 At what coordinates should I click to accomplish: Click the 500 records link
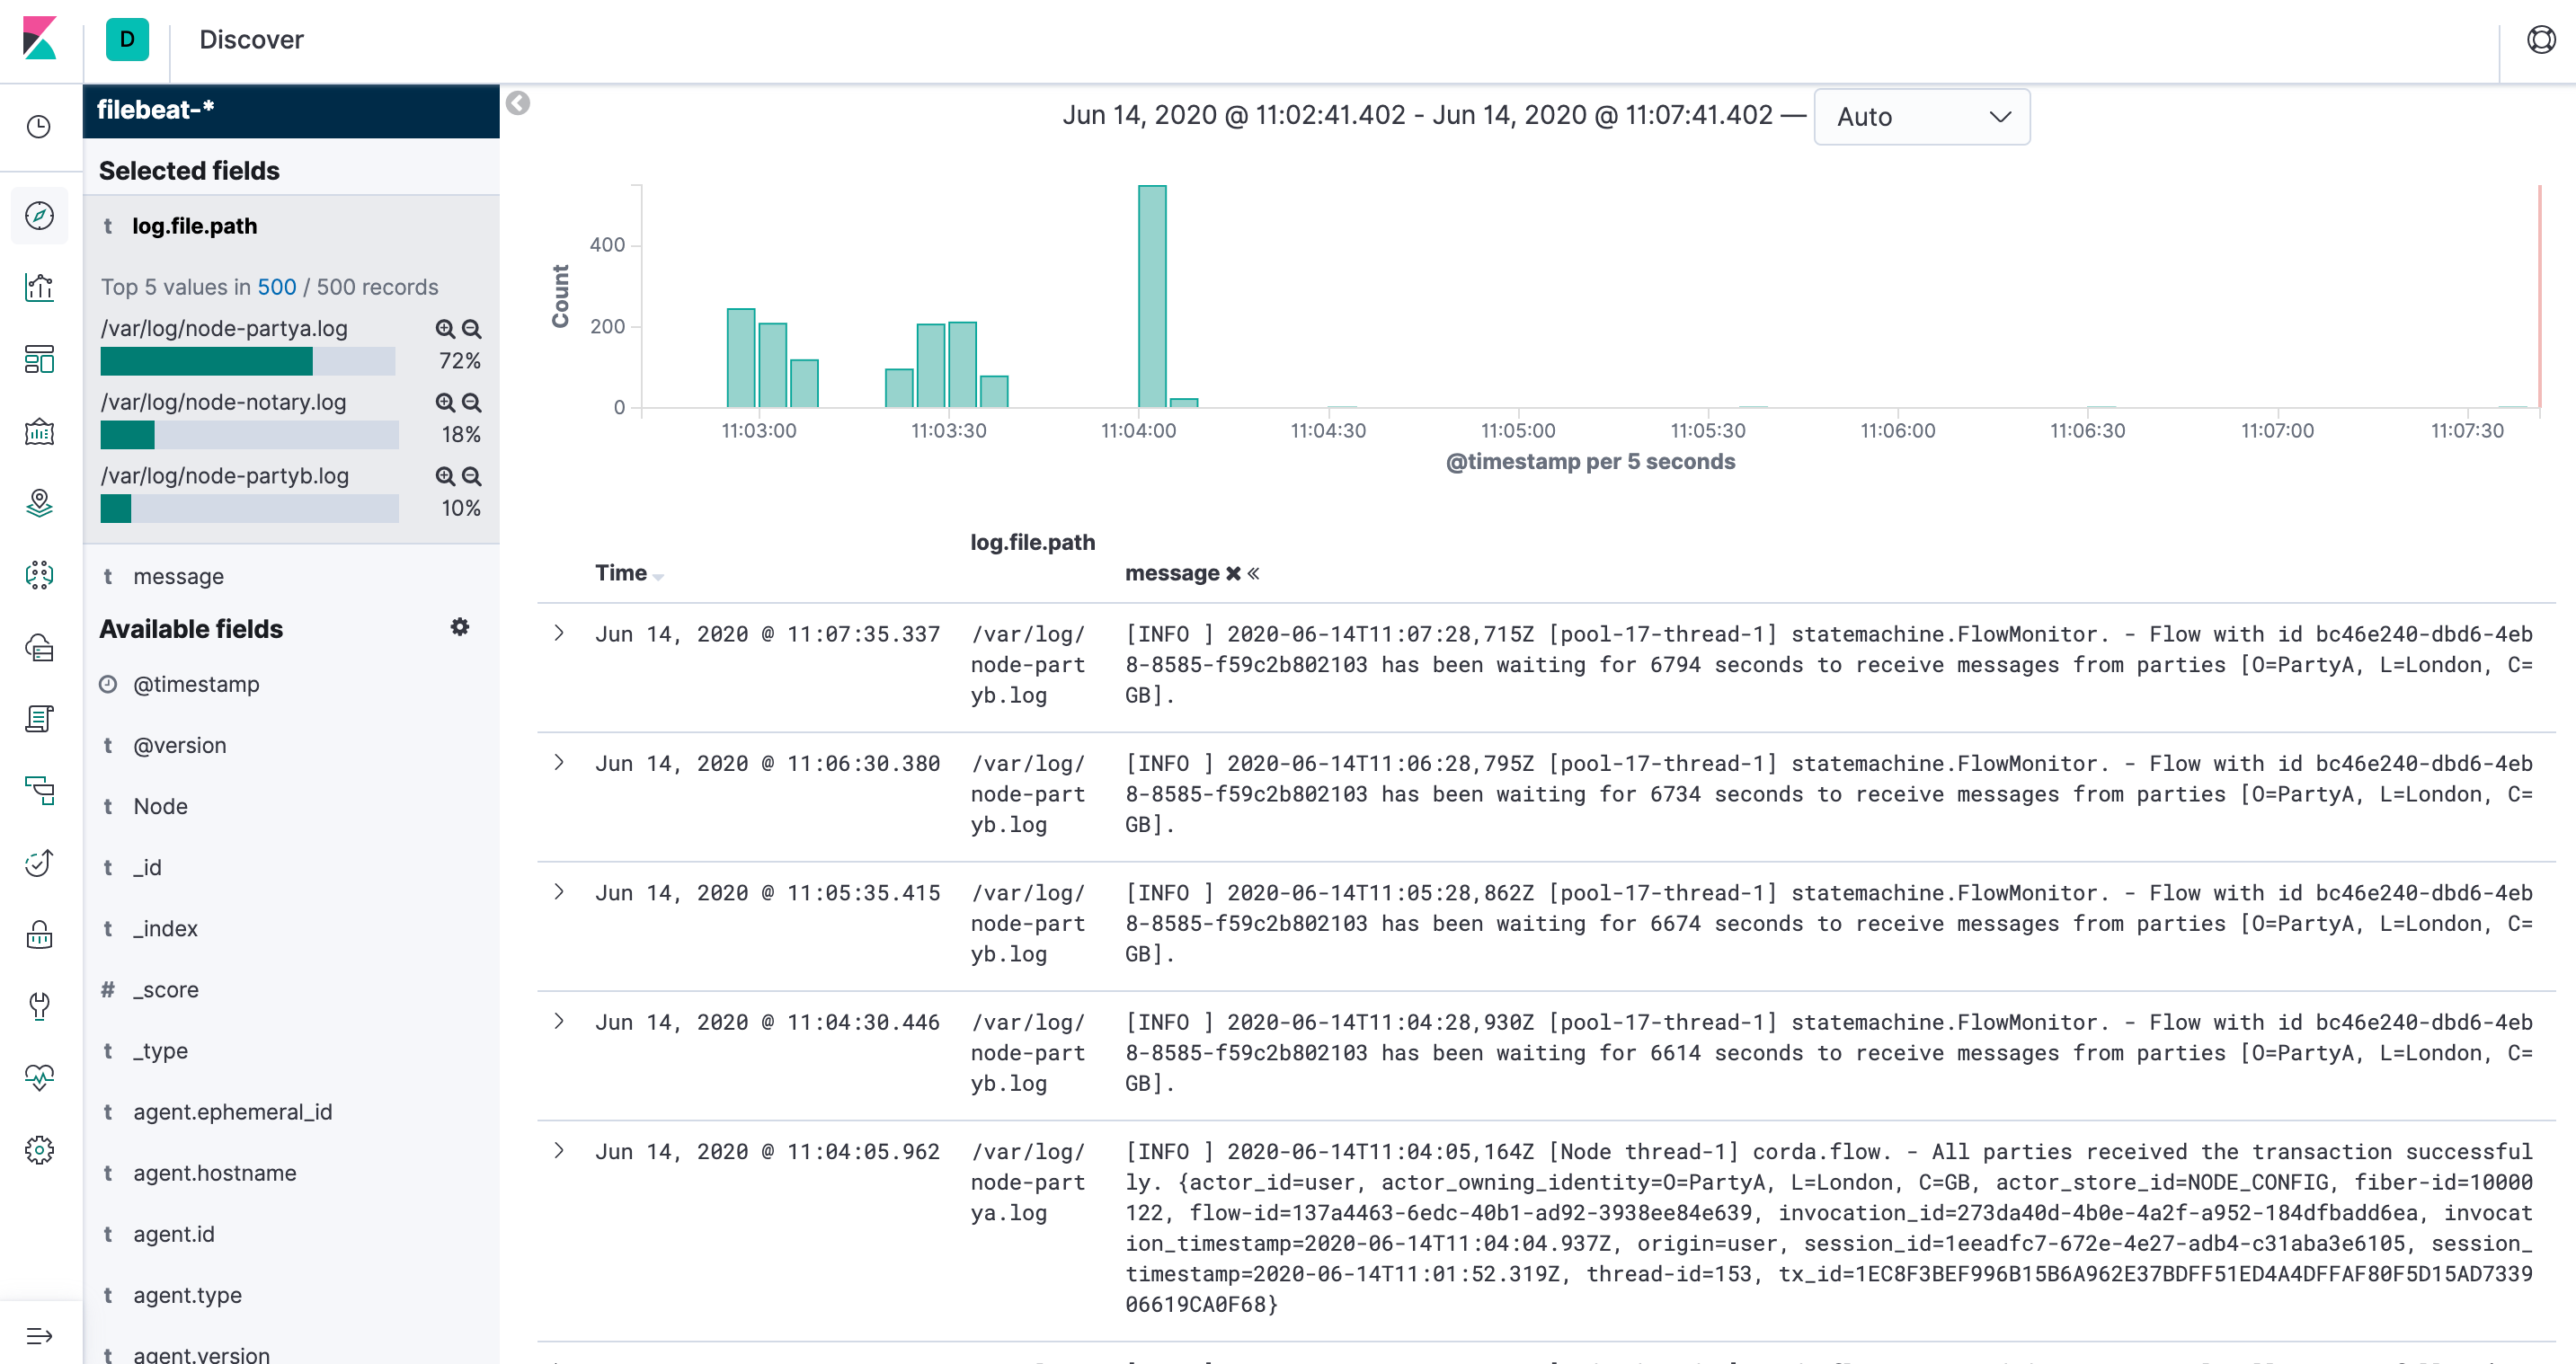pyautogui.click(x=276, y=288)
